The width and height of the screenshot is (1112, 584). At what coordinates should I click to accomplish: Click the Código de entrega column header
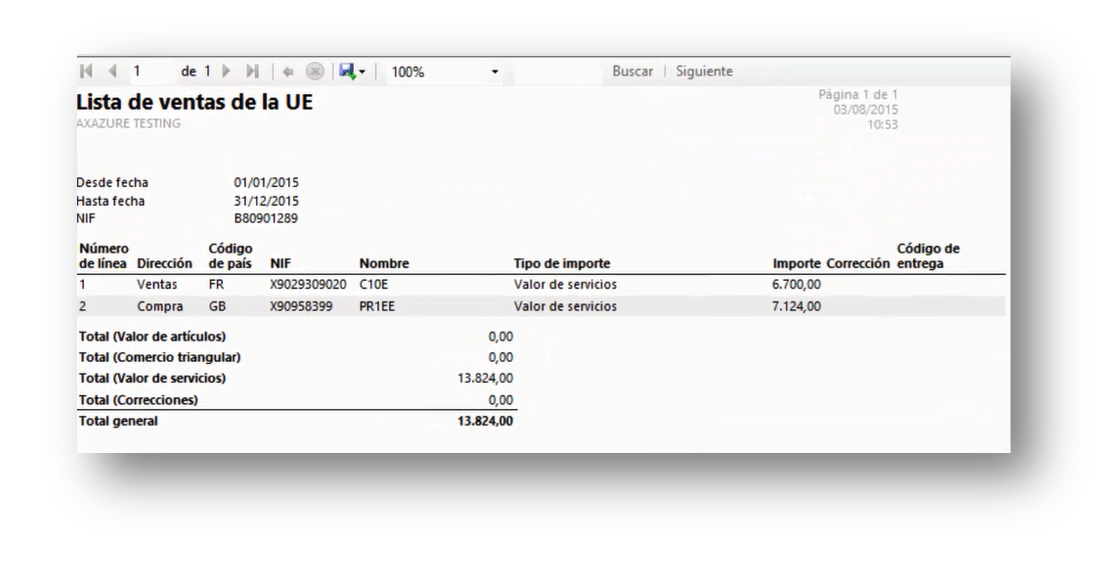click(928, 255)
